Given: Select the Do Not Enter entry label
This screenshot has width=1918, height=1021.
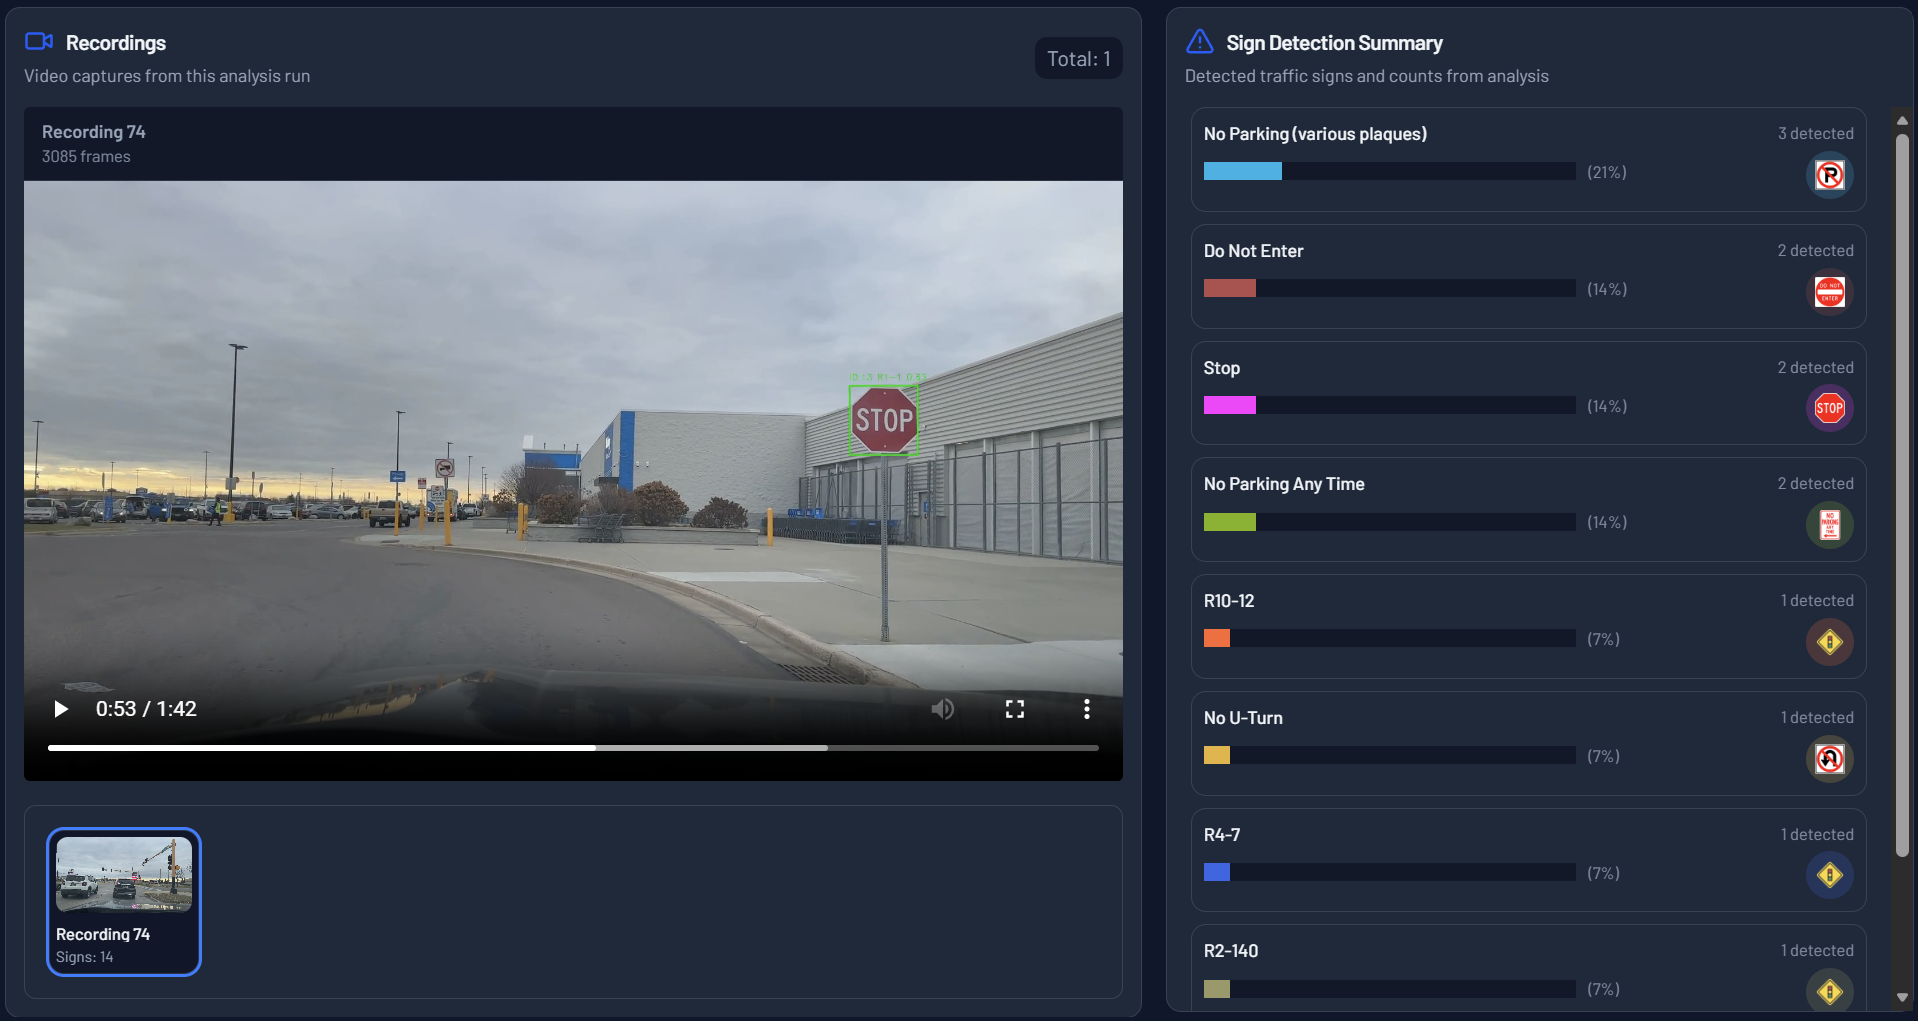Looking at the screenshot, I should pos(1253,251).
